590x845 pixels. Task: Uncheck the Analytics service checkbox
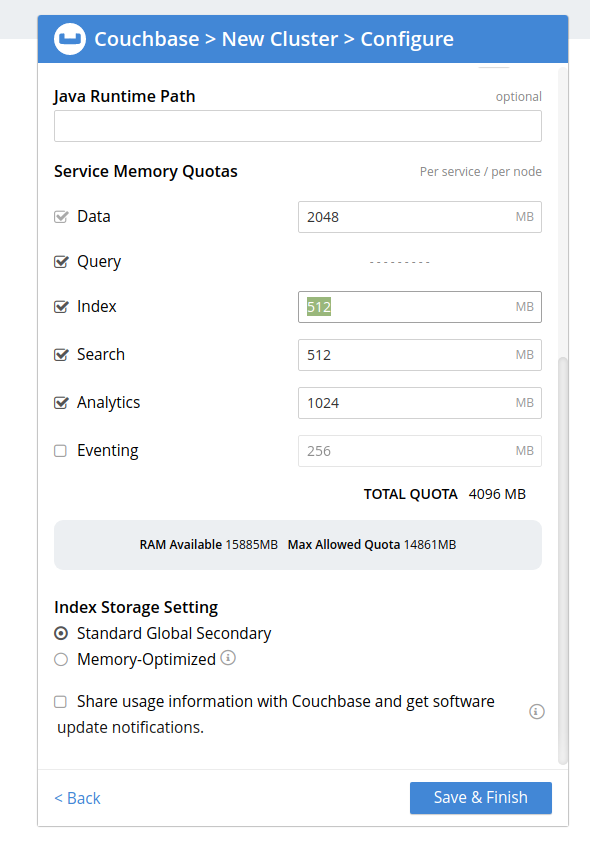click(x=61, y=403)
